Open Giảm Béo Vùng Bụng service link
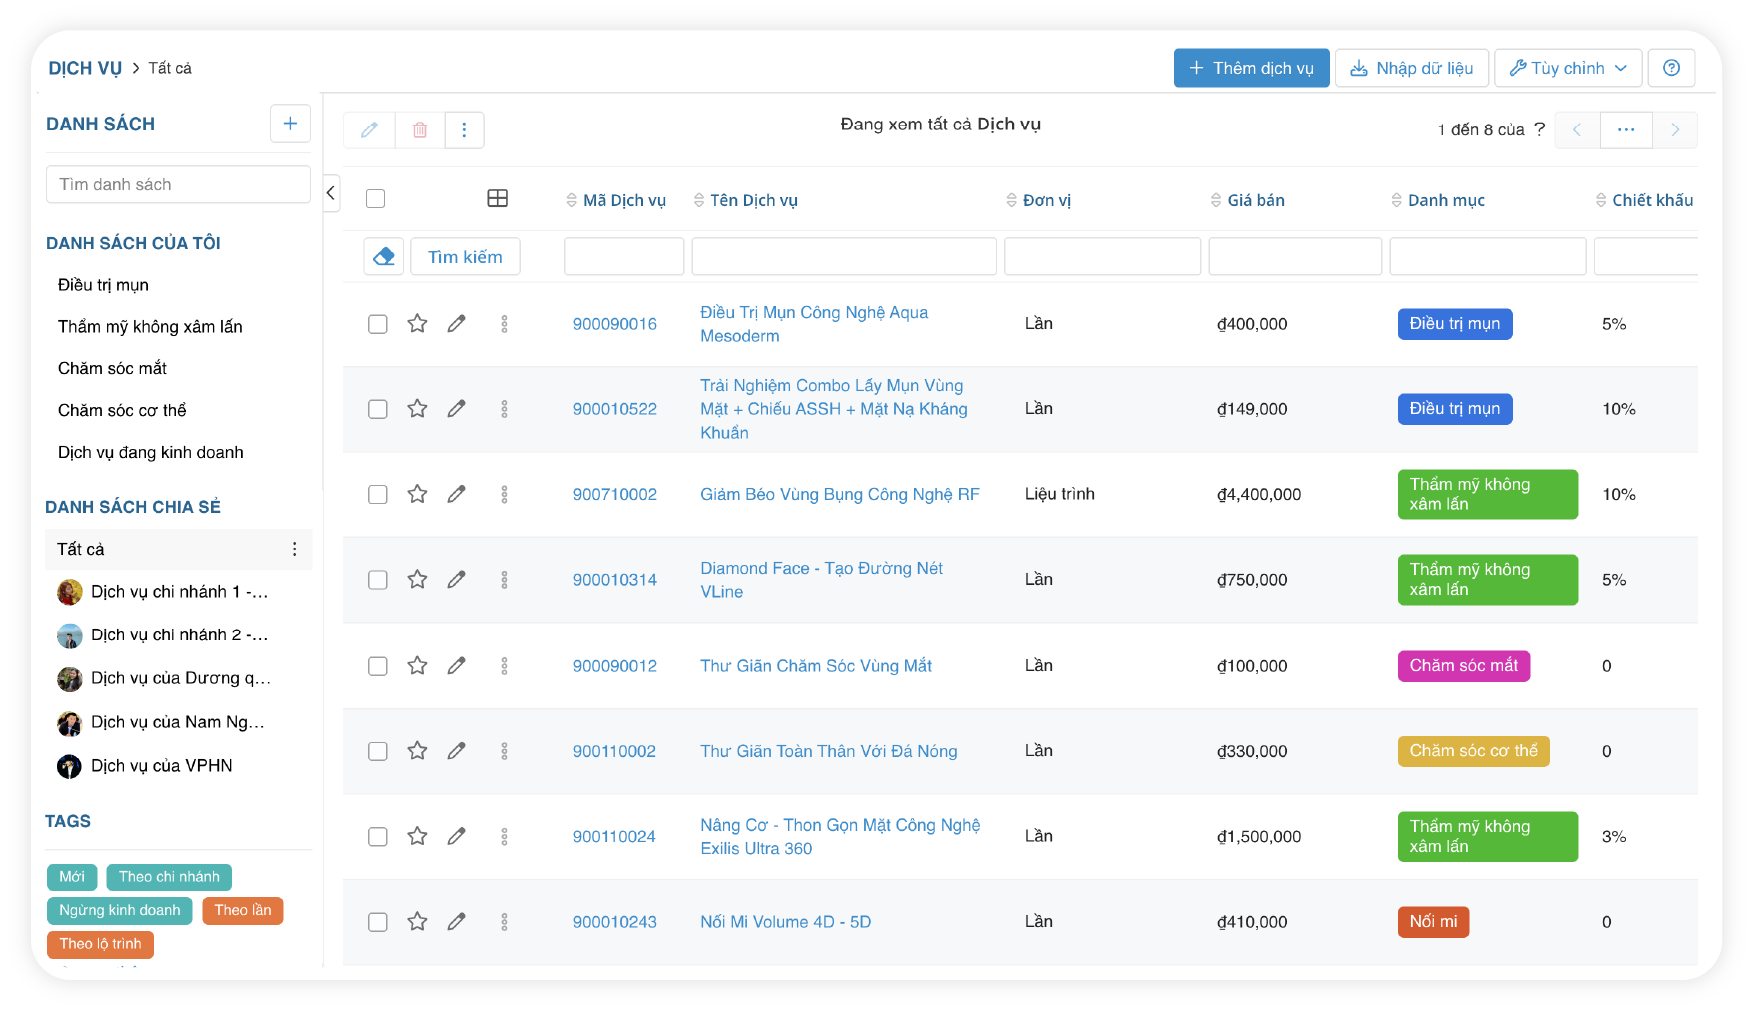The height and width of the screenshot is (1011, 1753). coord(839,494)
